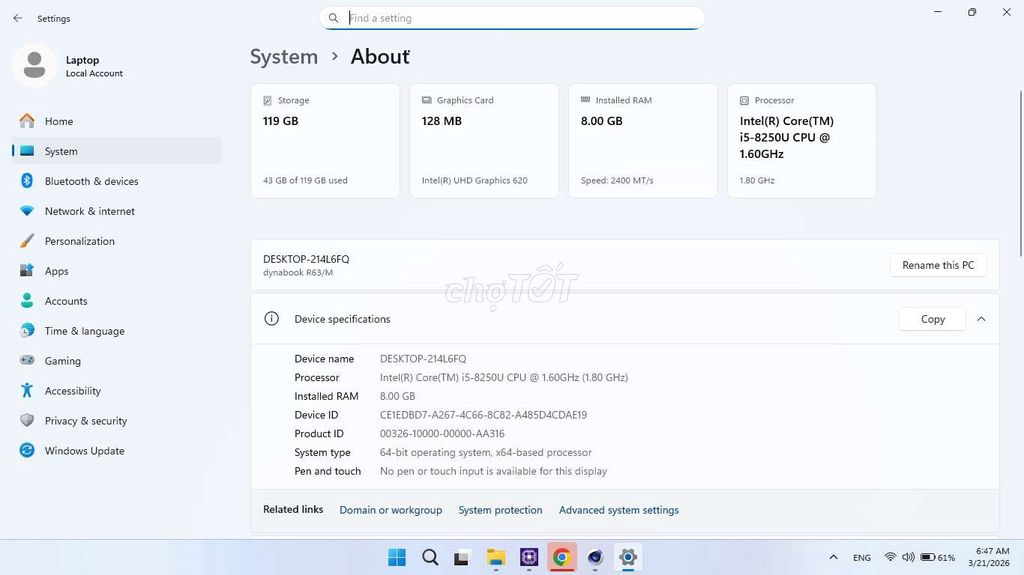Click the battery 61% indicator
1024x575 pixels.
pyautogui.click(x=937, y=557)
